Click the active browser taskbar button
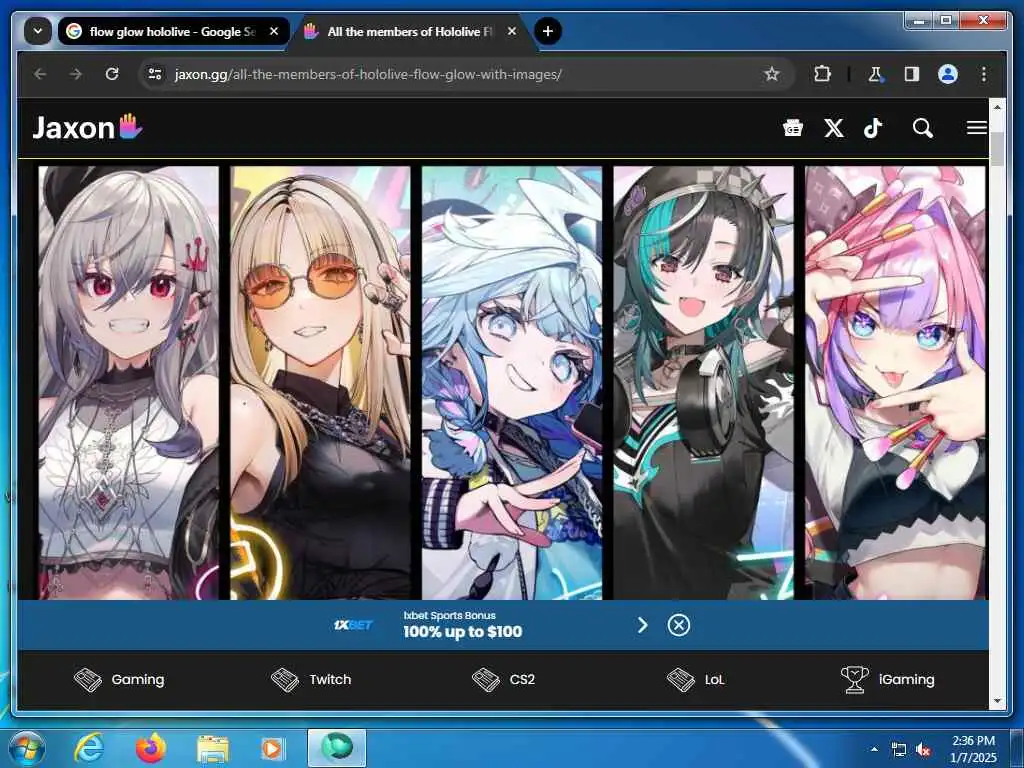 point(337,748)
